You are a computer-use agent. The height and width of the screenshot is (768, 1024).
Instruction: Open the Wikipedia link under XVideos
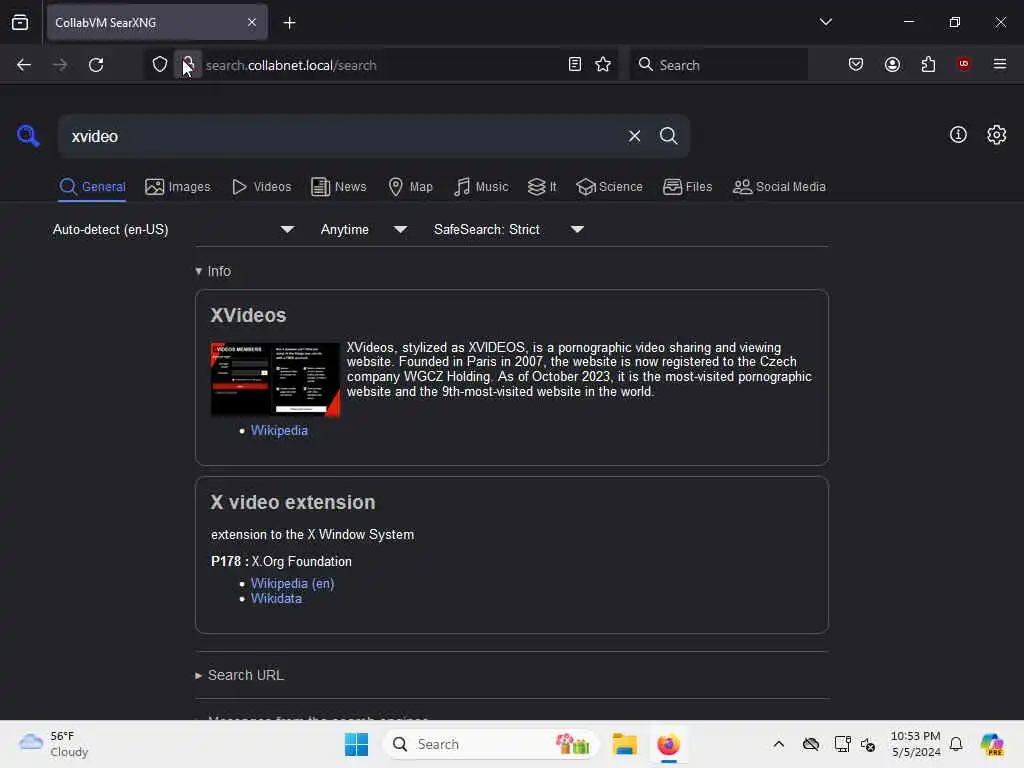coord(279,430)
